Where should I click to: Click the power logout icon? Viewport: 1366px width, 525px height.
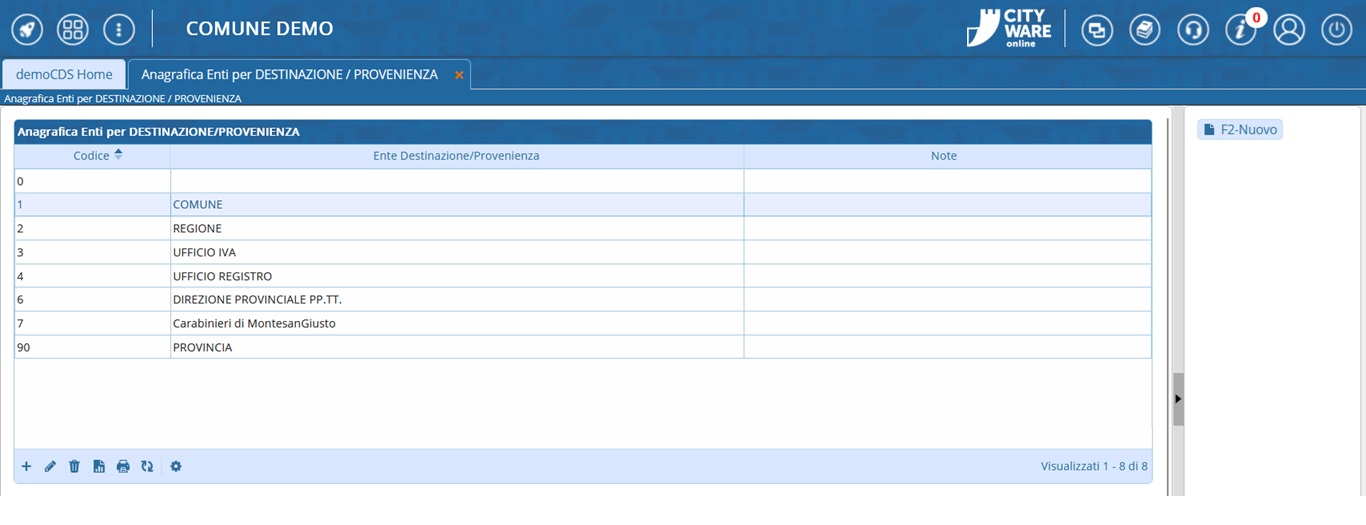[1337, 30]
